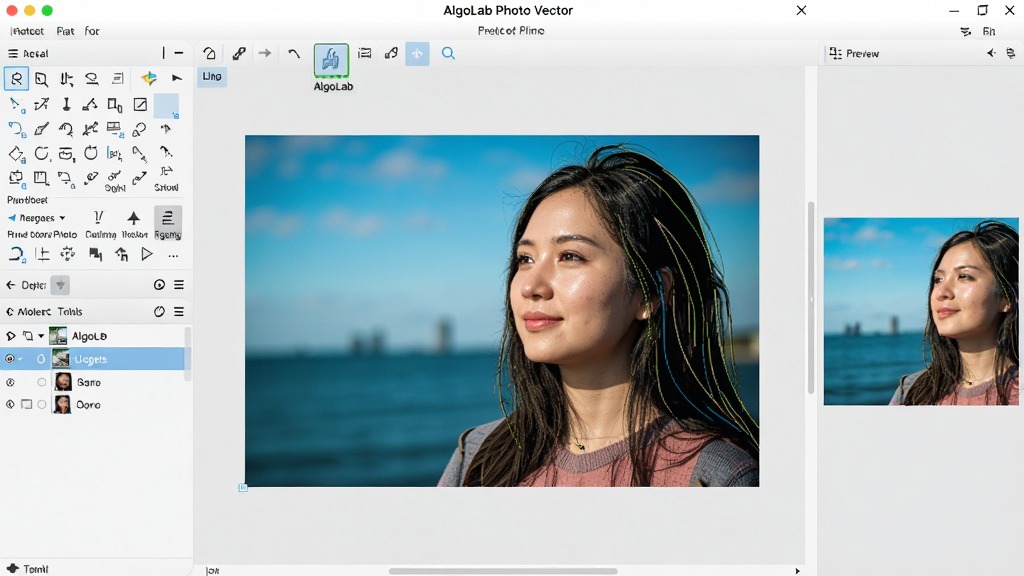This screenshot has width=1024, height=576.
Task: Open the 'for' menu
Action: coord(91,31)
